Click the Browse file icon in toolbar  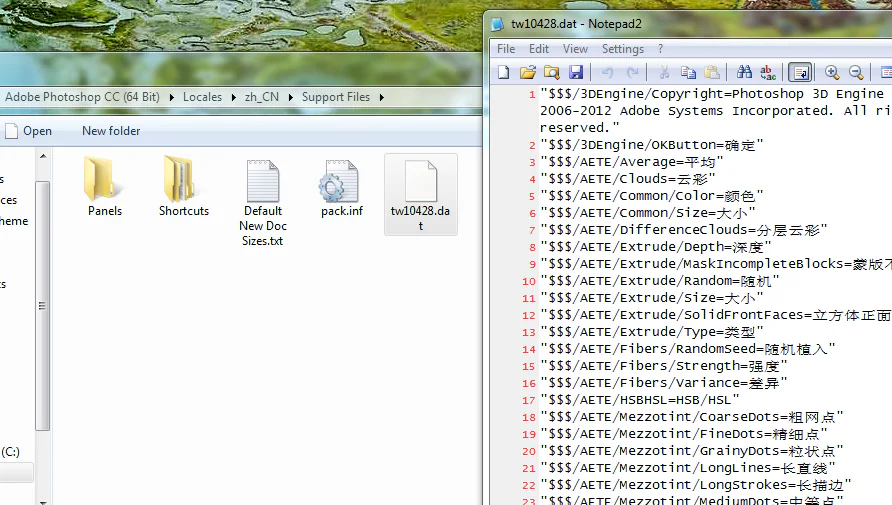(x=551, y=72)
